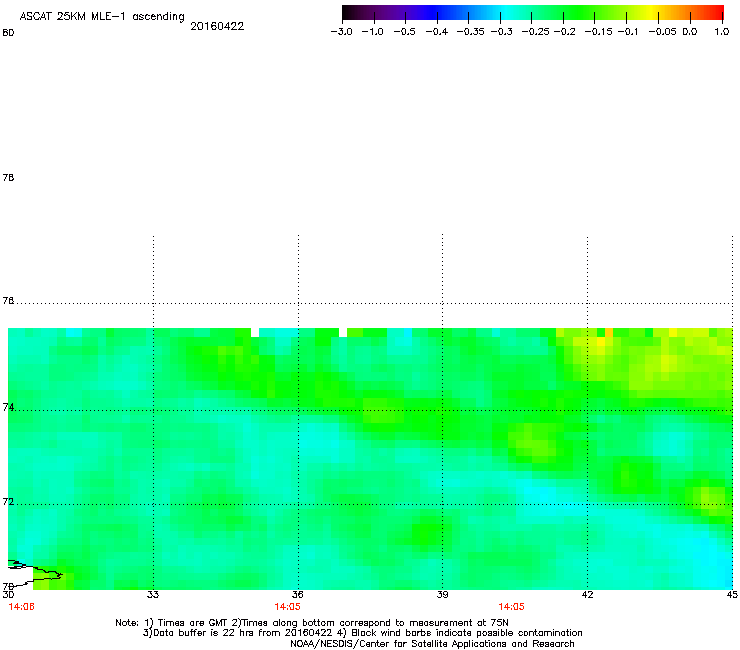Click the -0.15 color scale label
This screenshot has width=740, height=650.
[598, 32]
